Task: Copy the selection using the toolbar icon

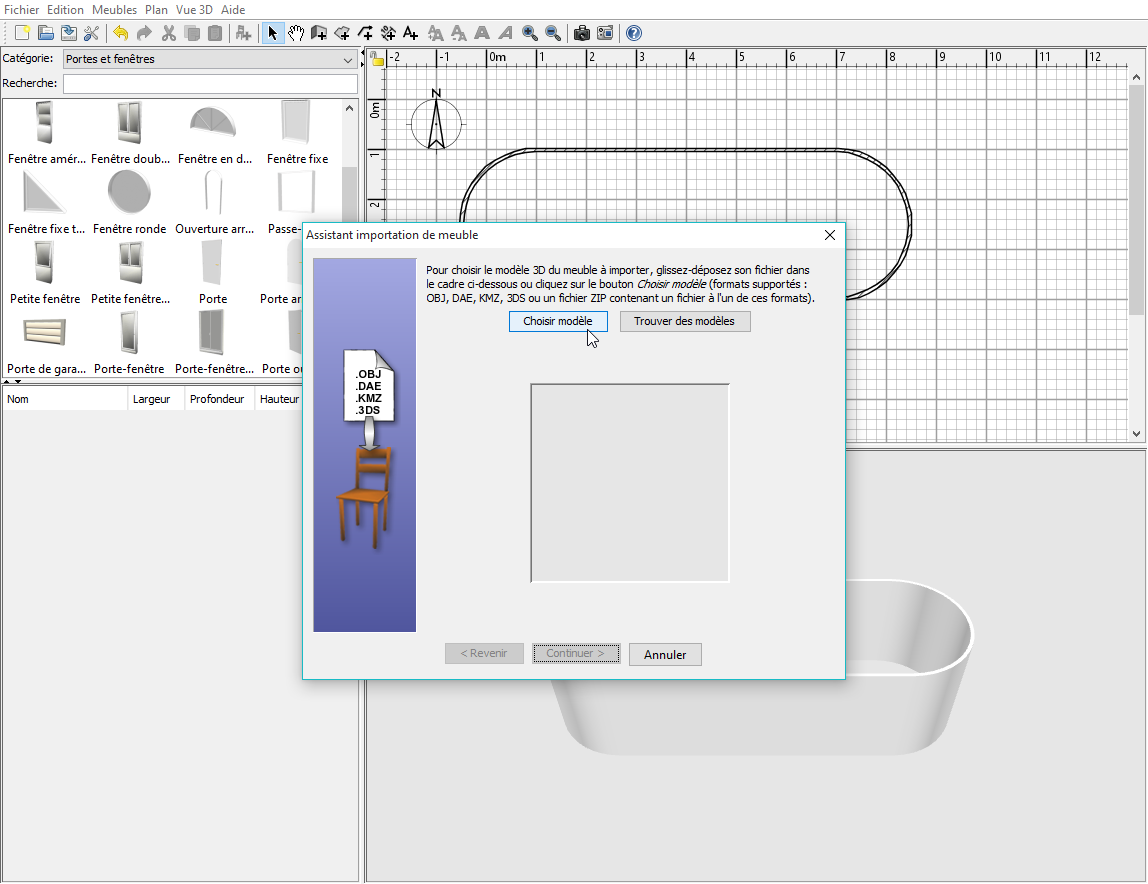Action: [x=192, y=33]
